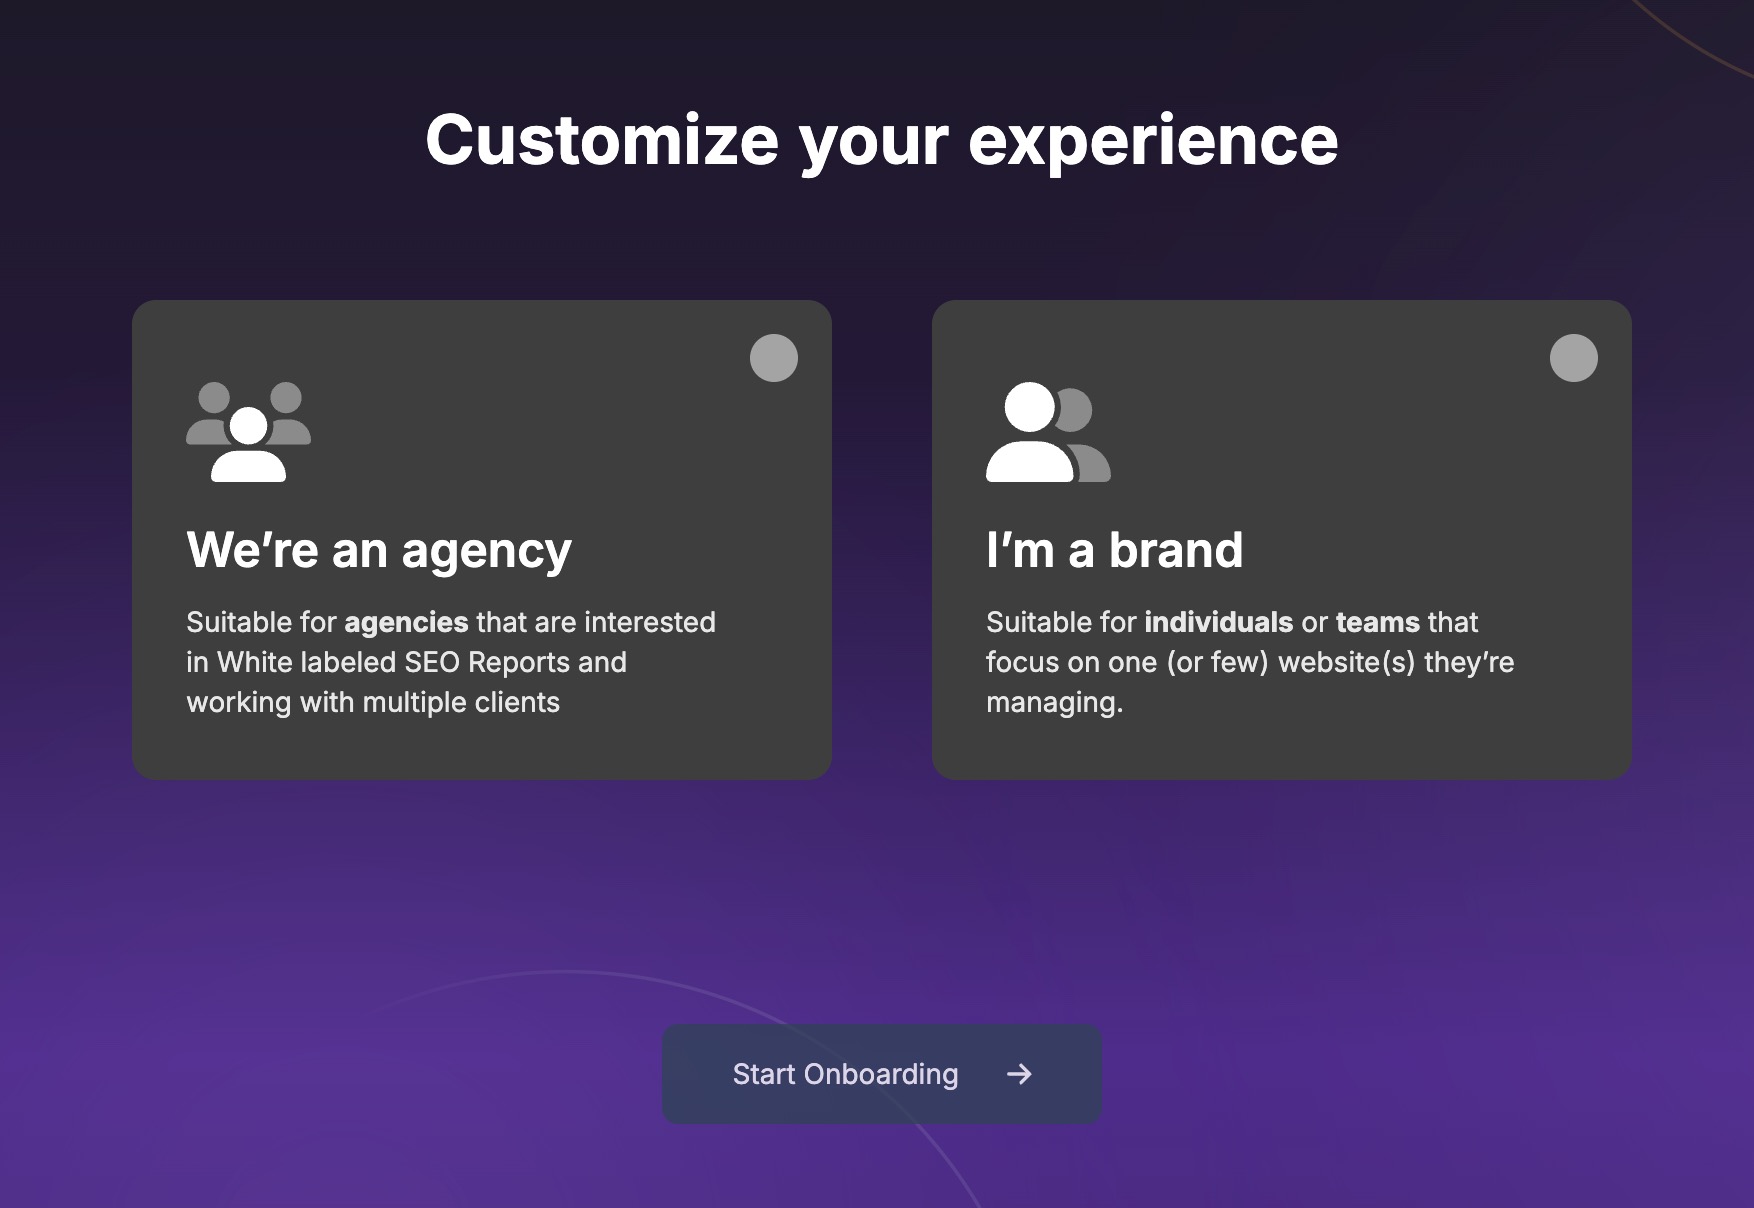Click the 'I'm a brand' heading
Screen dimensions: 1754x1208
point(1114,549)
